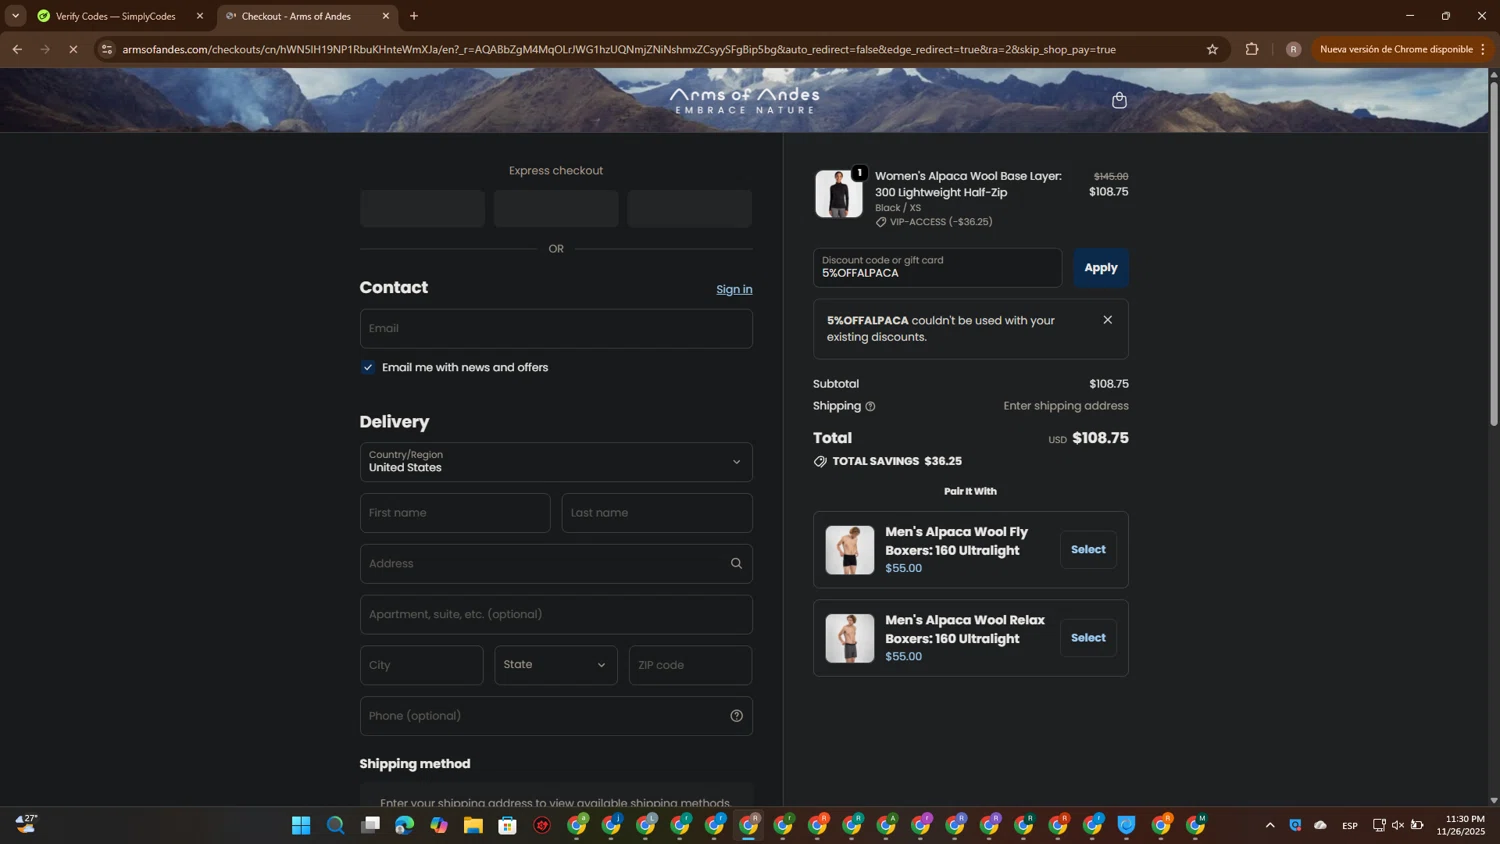Toggle Email me with news and offers
Image resolution: width=1500 pixels, height=844 pixels.
click(x=368, y=367)
